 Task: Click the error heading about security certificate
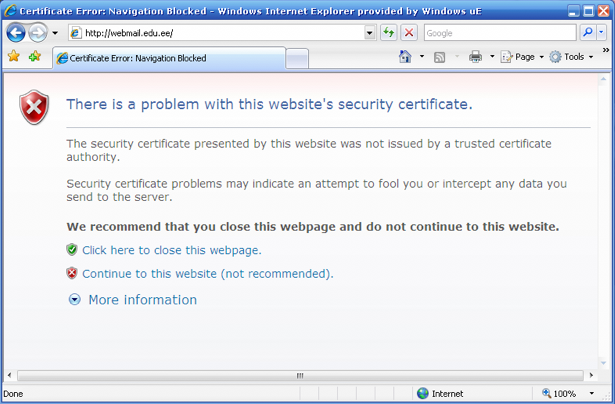269,104
